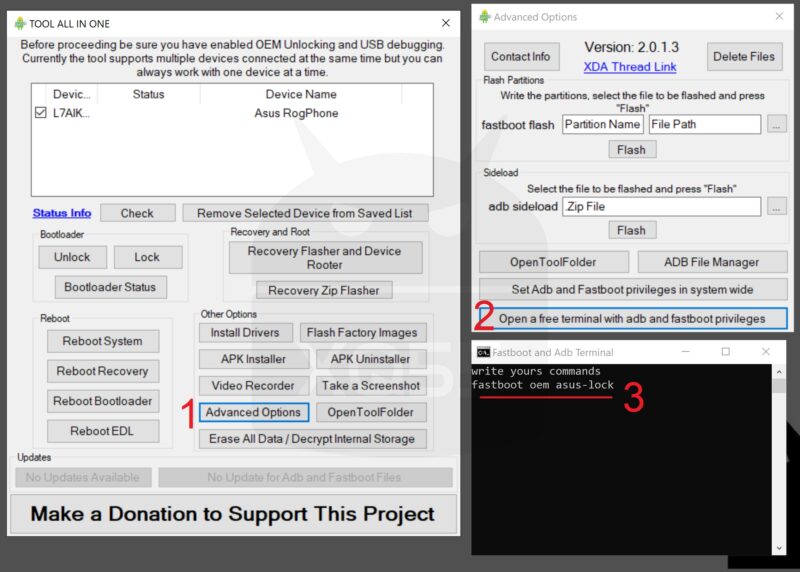The height and width of the screenshot is (572, 800).
Task: Browse for adb sideload zip file
Action: 778,206
